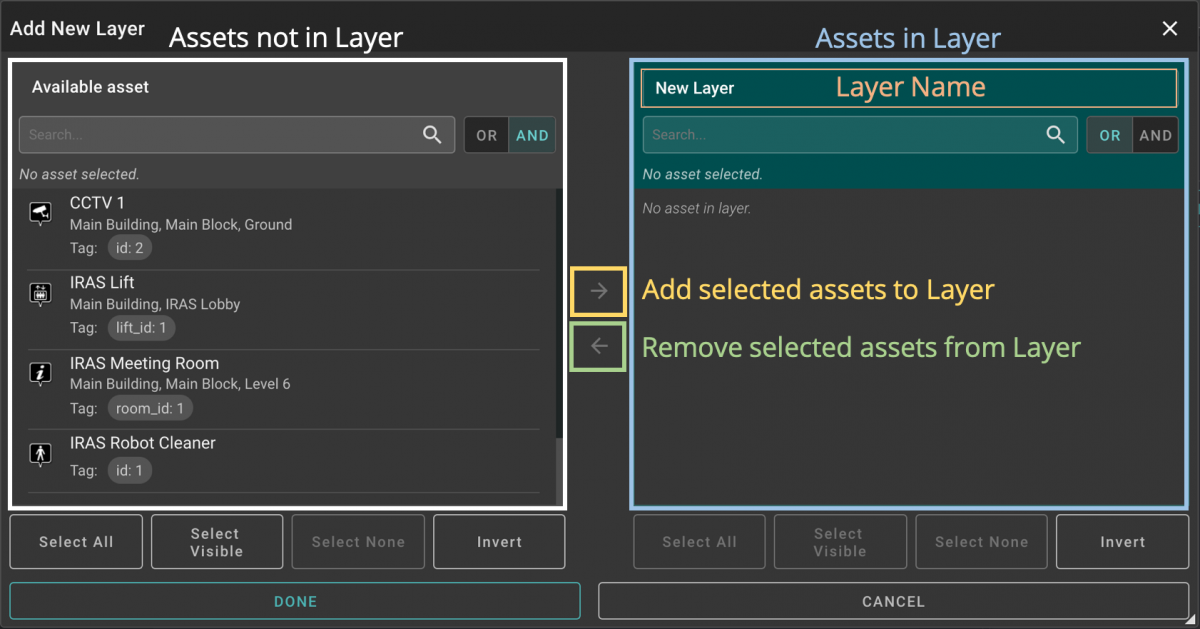Screen dimensions: 1200x629
Task: Cancel adding the new layer
Action: click(x=893, y=601)
